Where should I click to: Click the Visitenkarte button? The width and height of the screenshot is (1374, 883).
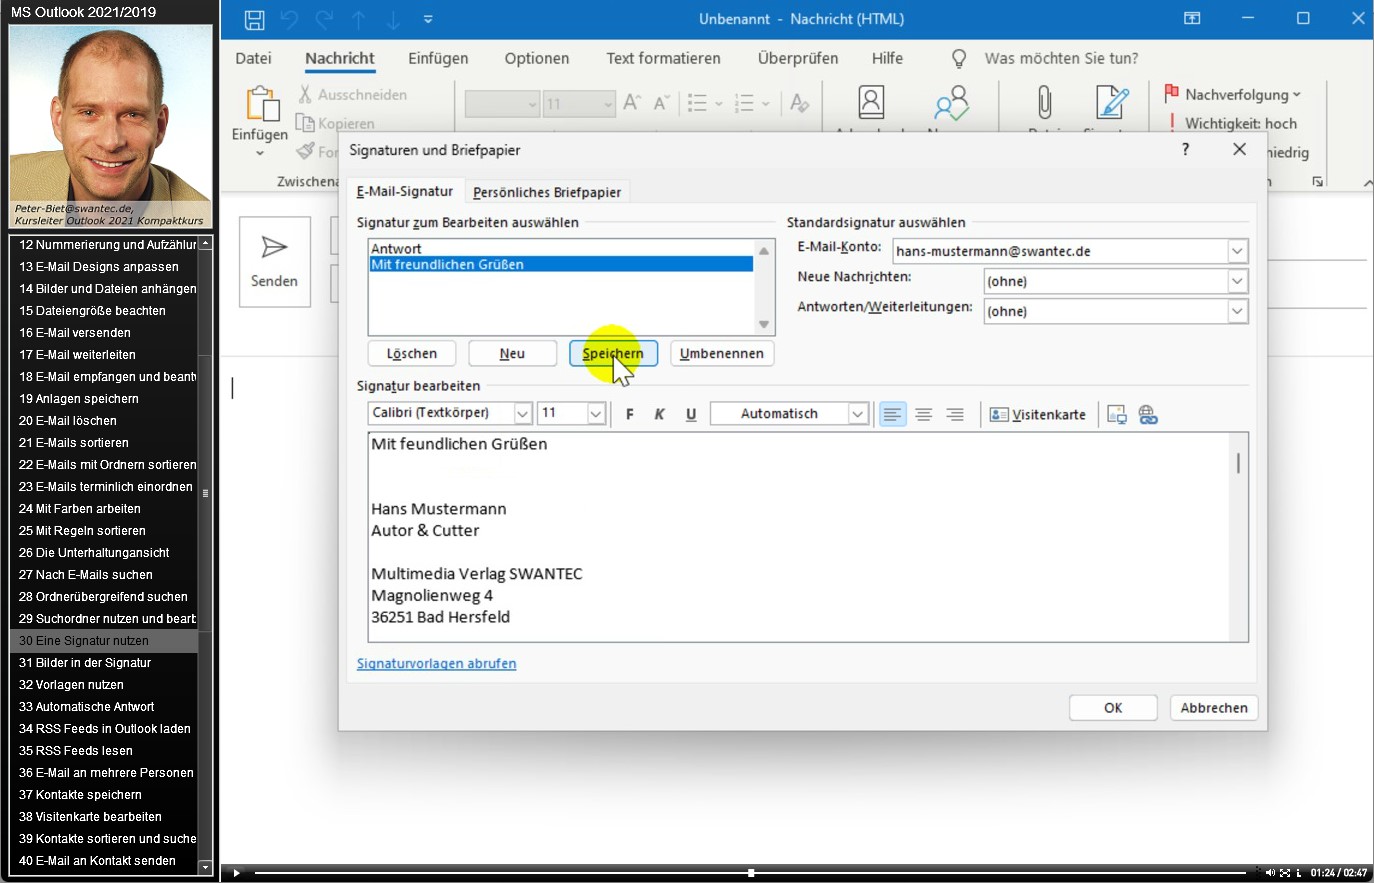tap(1038, 414)
